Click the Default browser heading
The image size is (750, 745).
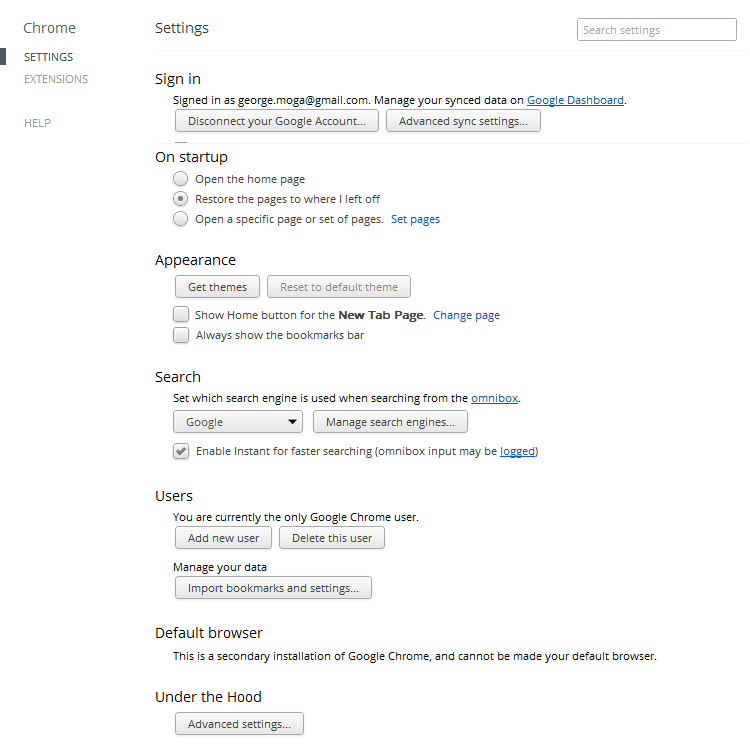209,633
